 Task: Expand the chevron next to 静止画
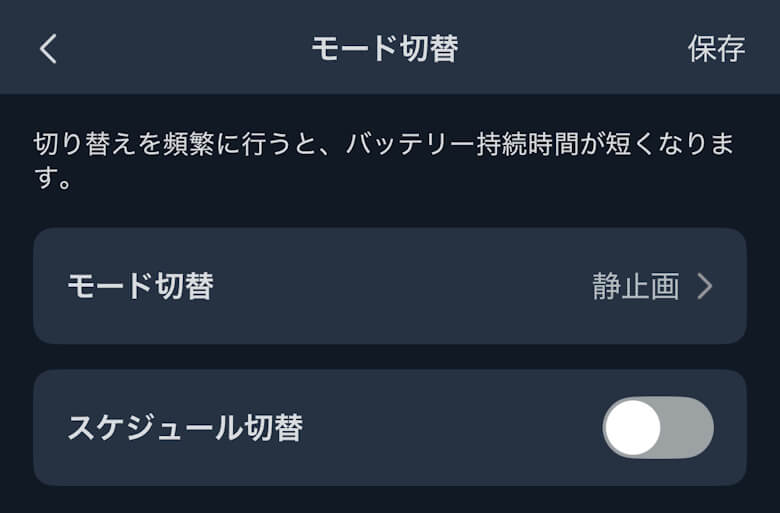(x=705, y=287)
